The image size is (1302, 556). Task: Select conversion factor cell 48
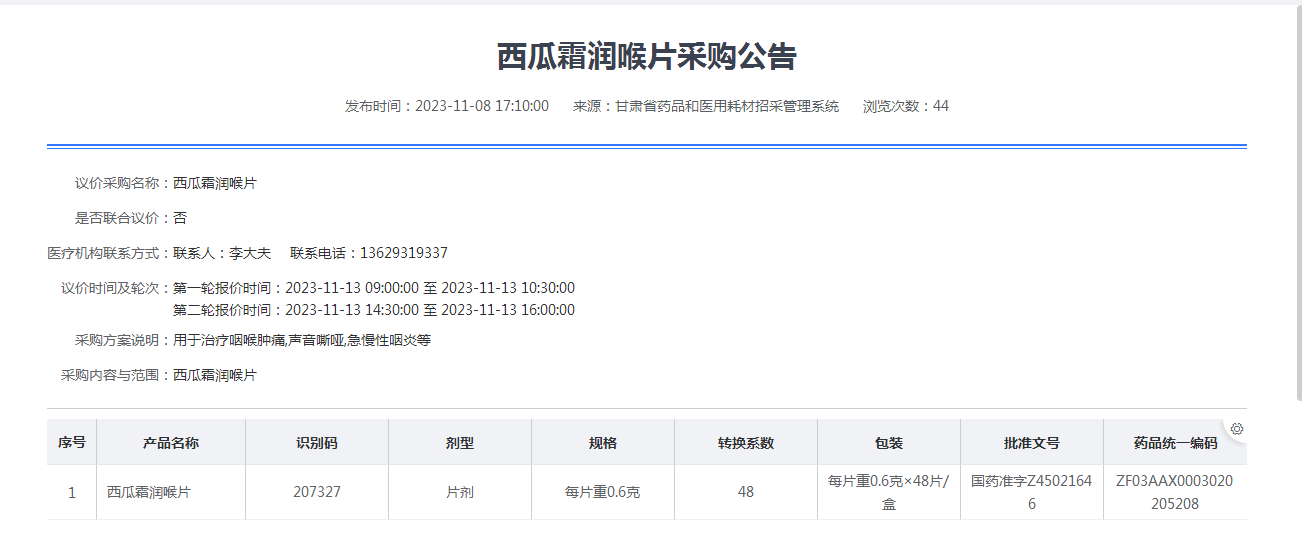pos(746,492)
